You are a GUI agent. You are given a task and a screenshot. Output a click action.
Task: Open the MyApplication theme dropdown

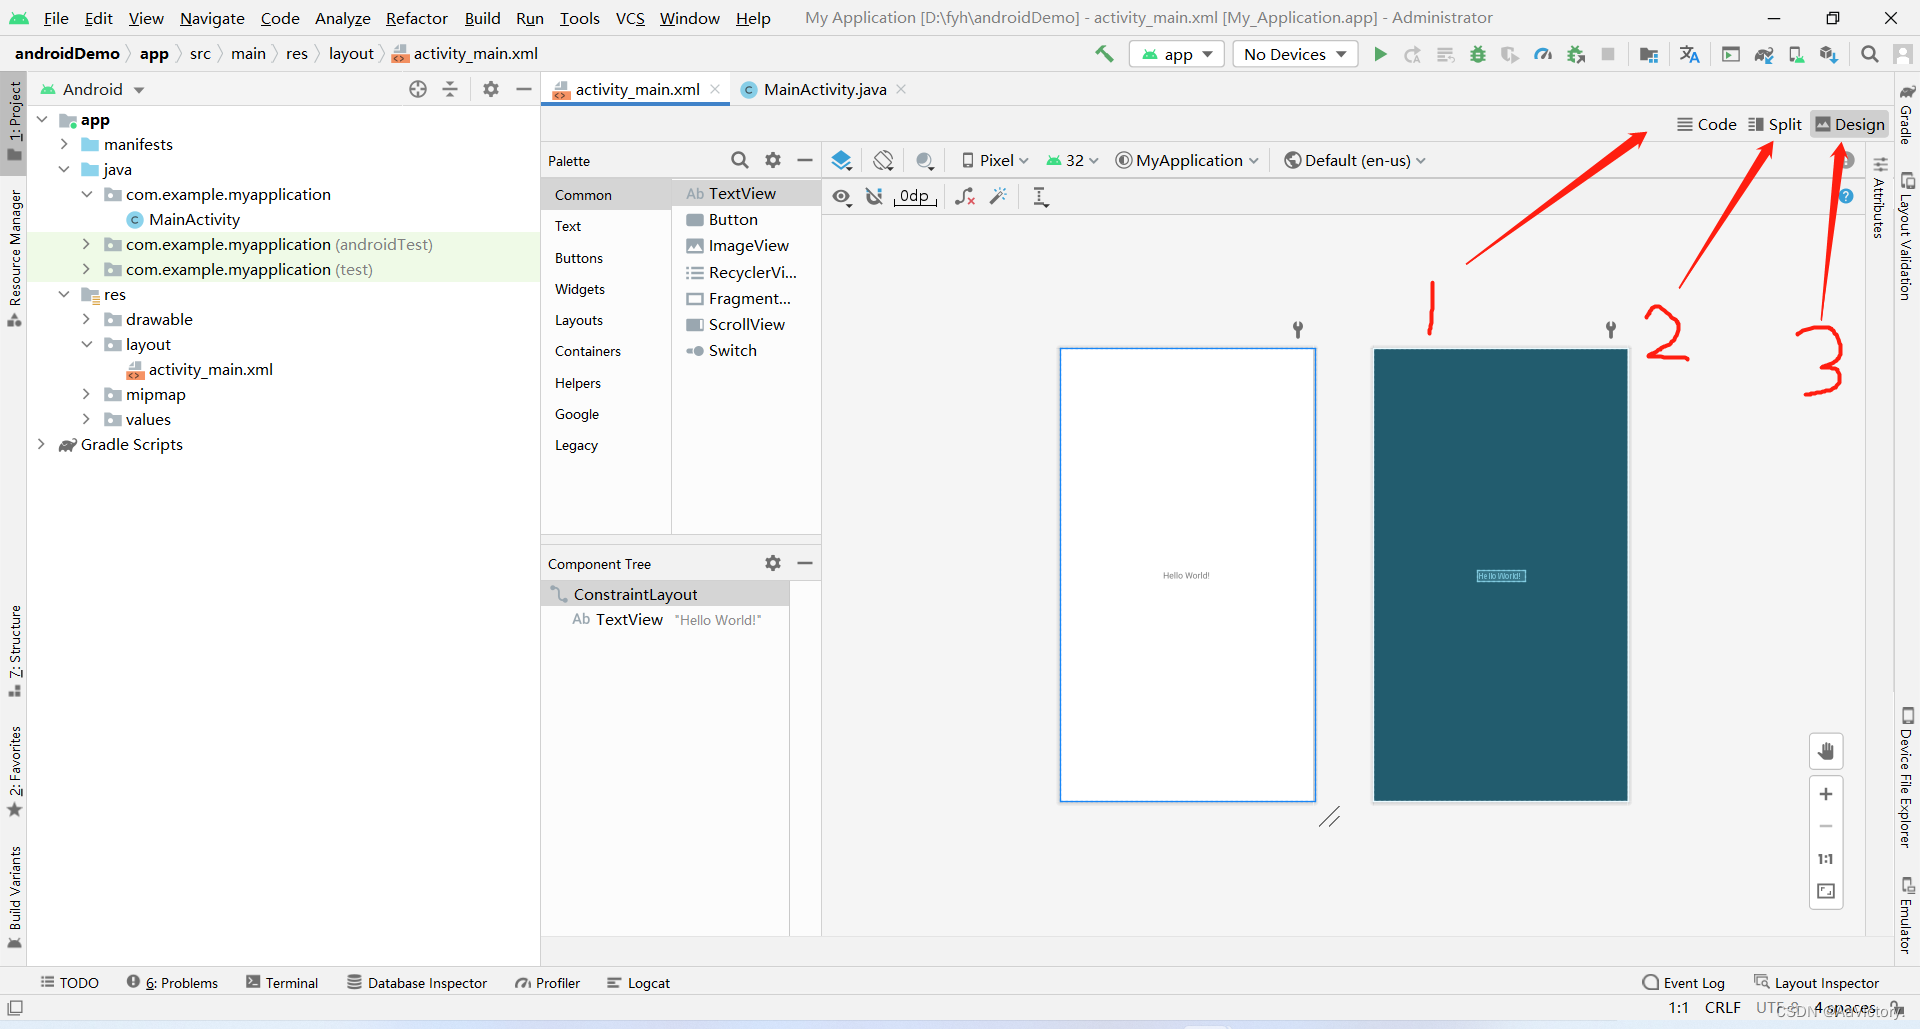pos(1187,160)
